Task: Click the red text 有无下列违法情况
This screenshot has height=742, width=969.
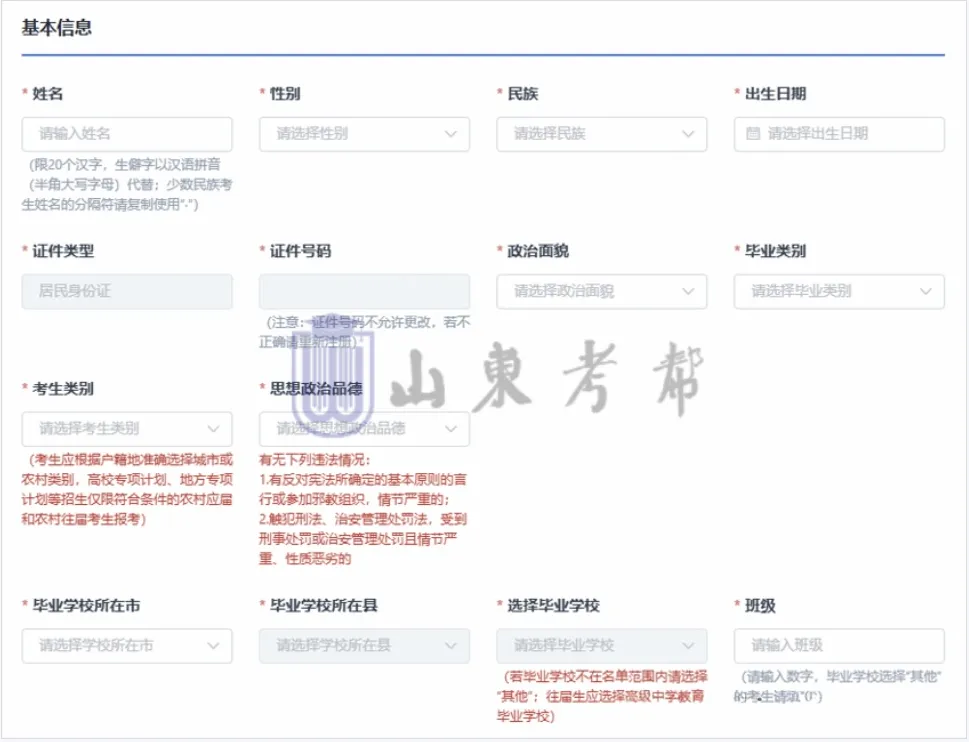Action: (315, 460)
